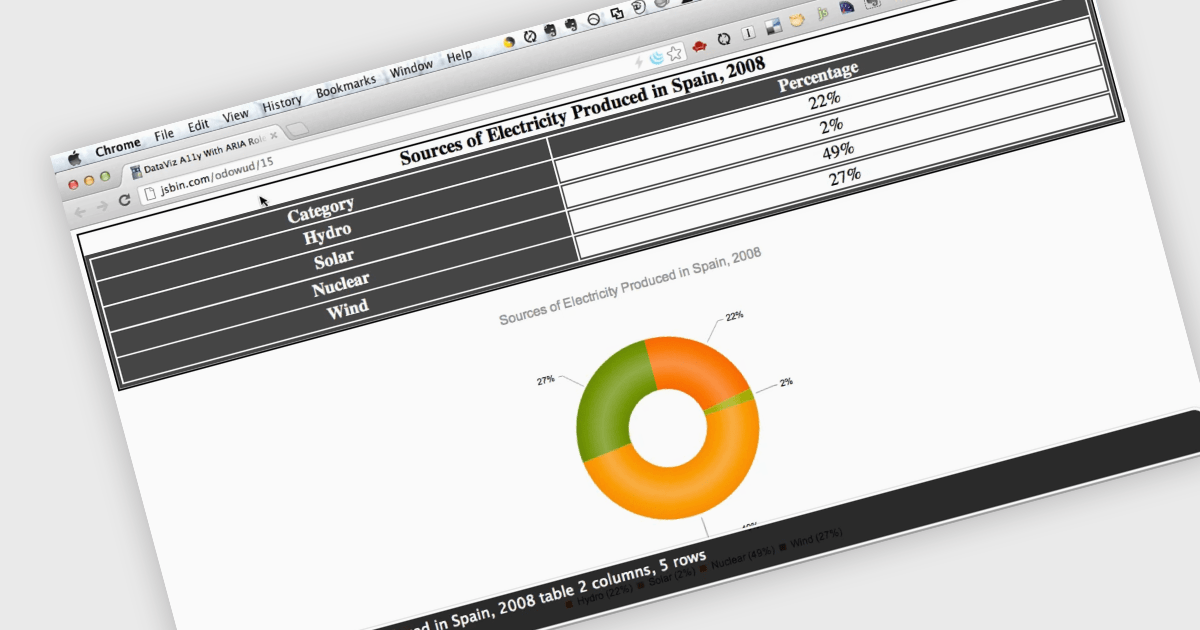
Task: Click the 27% table cell
Action: click(x=844, y=178)
